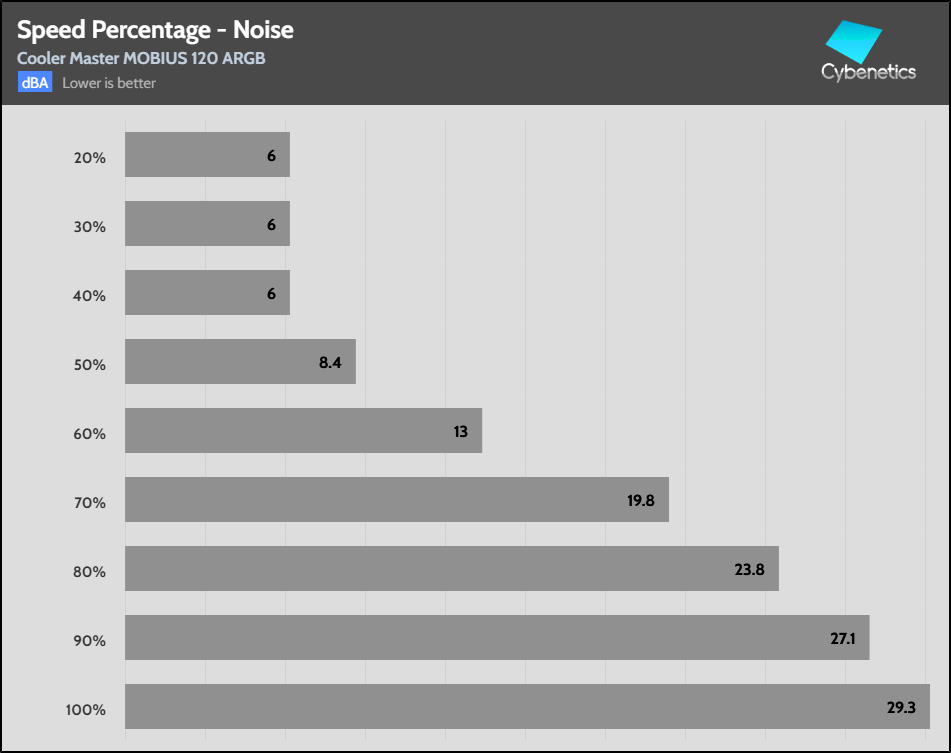951x753 pixels.
Task: Click the Speed Percentage - Noise title
Action: tap(155, 30)
